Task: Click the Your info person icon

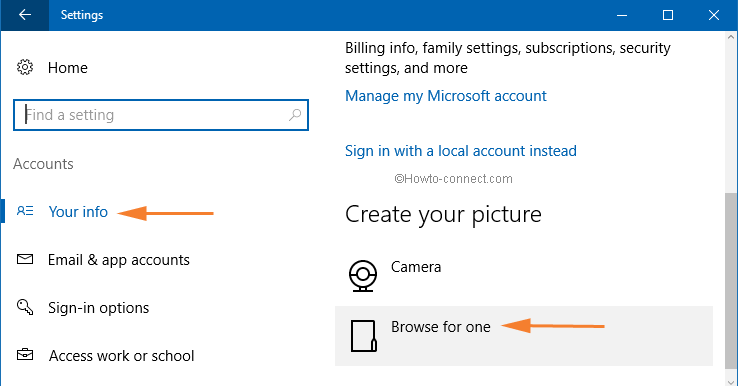Action: pos(25,211)
